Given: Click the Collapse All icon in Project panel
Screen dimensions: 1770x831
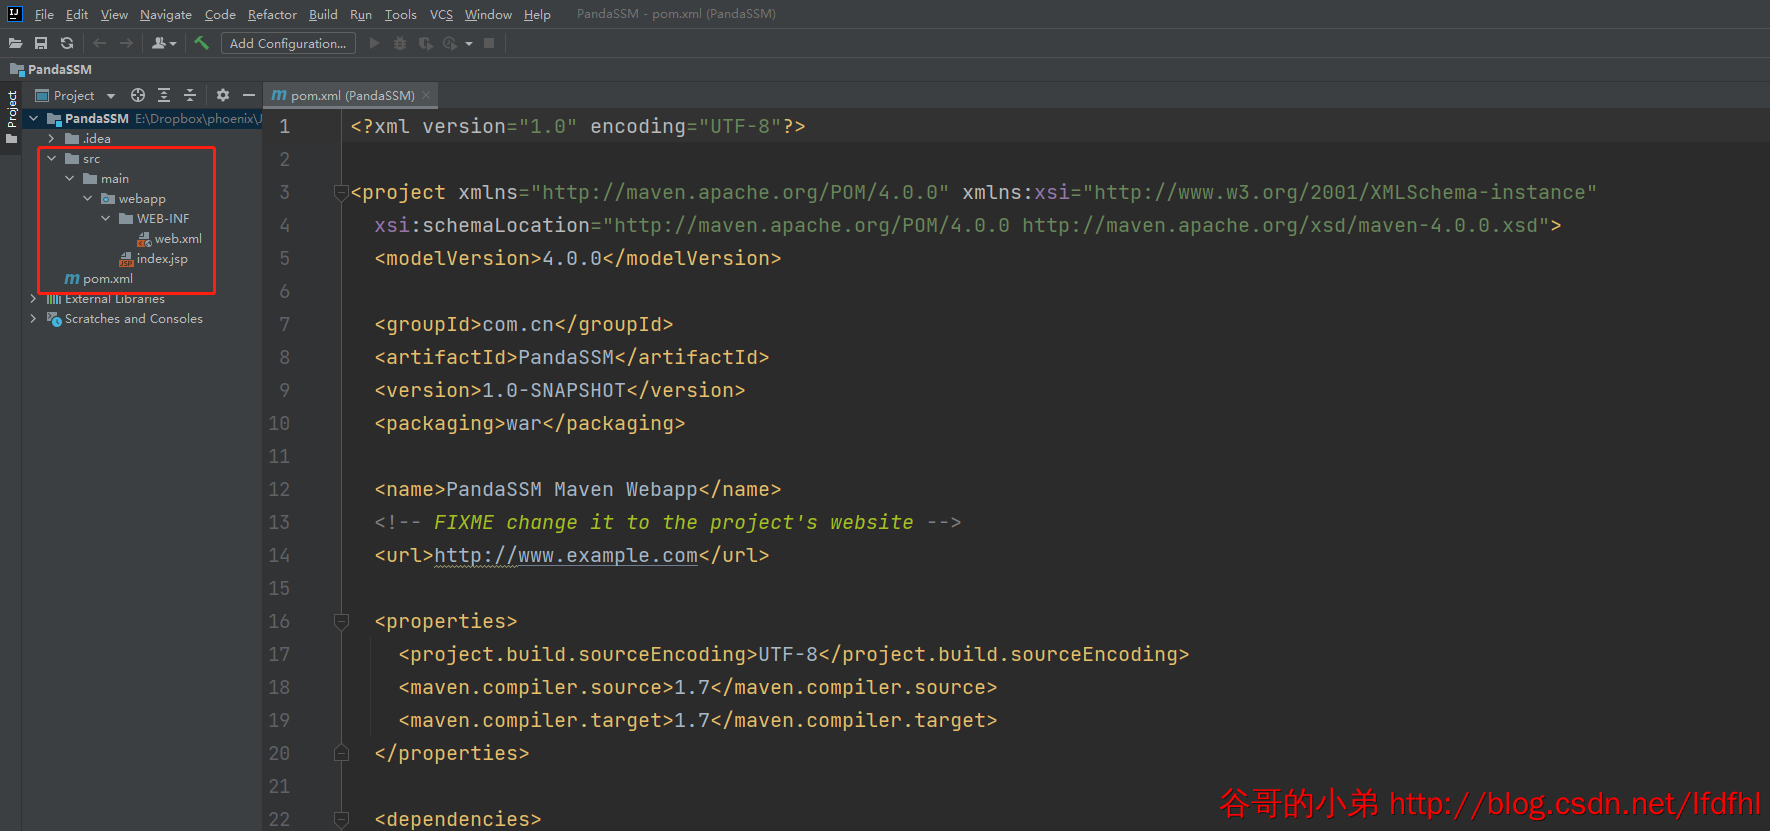Looking at the screenshot, I should click(190, 95).
